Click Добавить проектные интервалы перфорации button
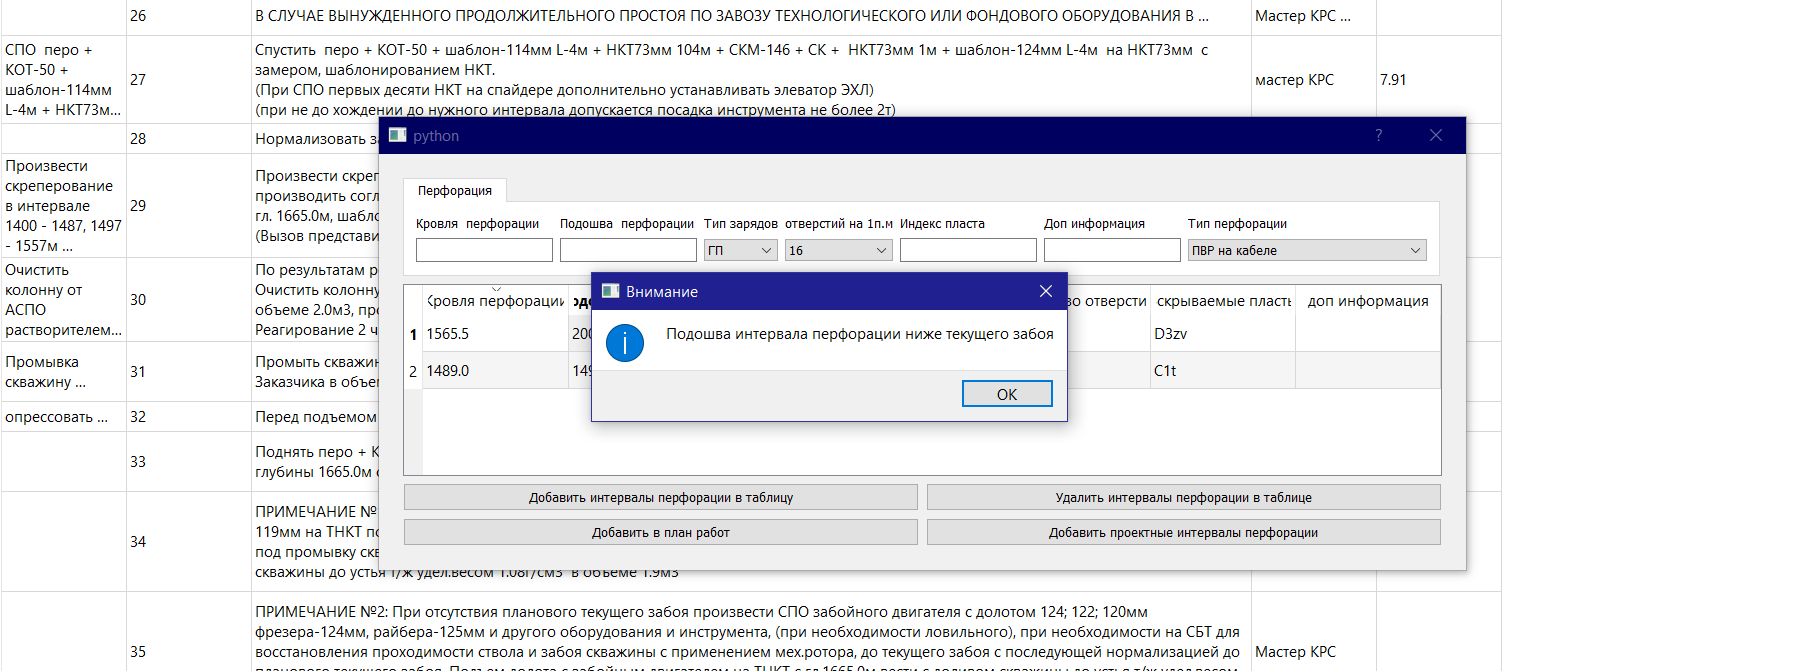This screenshot has height=671, width=1818. (x=1184, y=532)
